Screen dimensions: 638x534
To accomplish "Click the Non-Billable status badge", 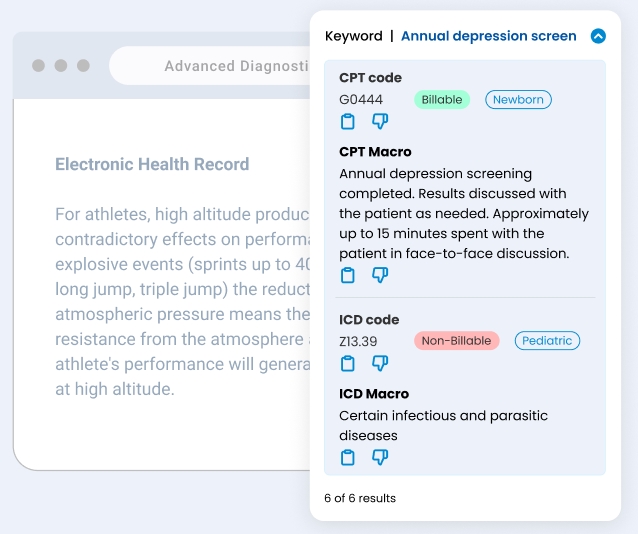I will 456,341.
